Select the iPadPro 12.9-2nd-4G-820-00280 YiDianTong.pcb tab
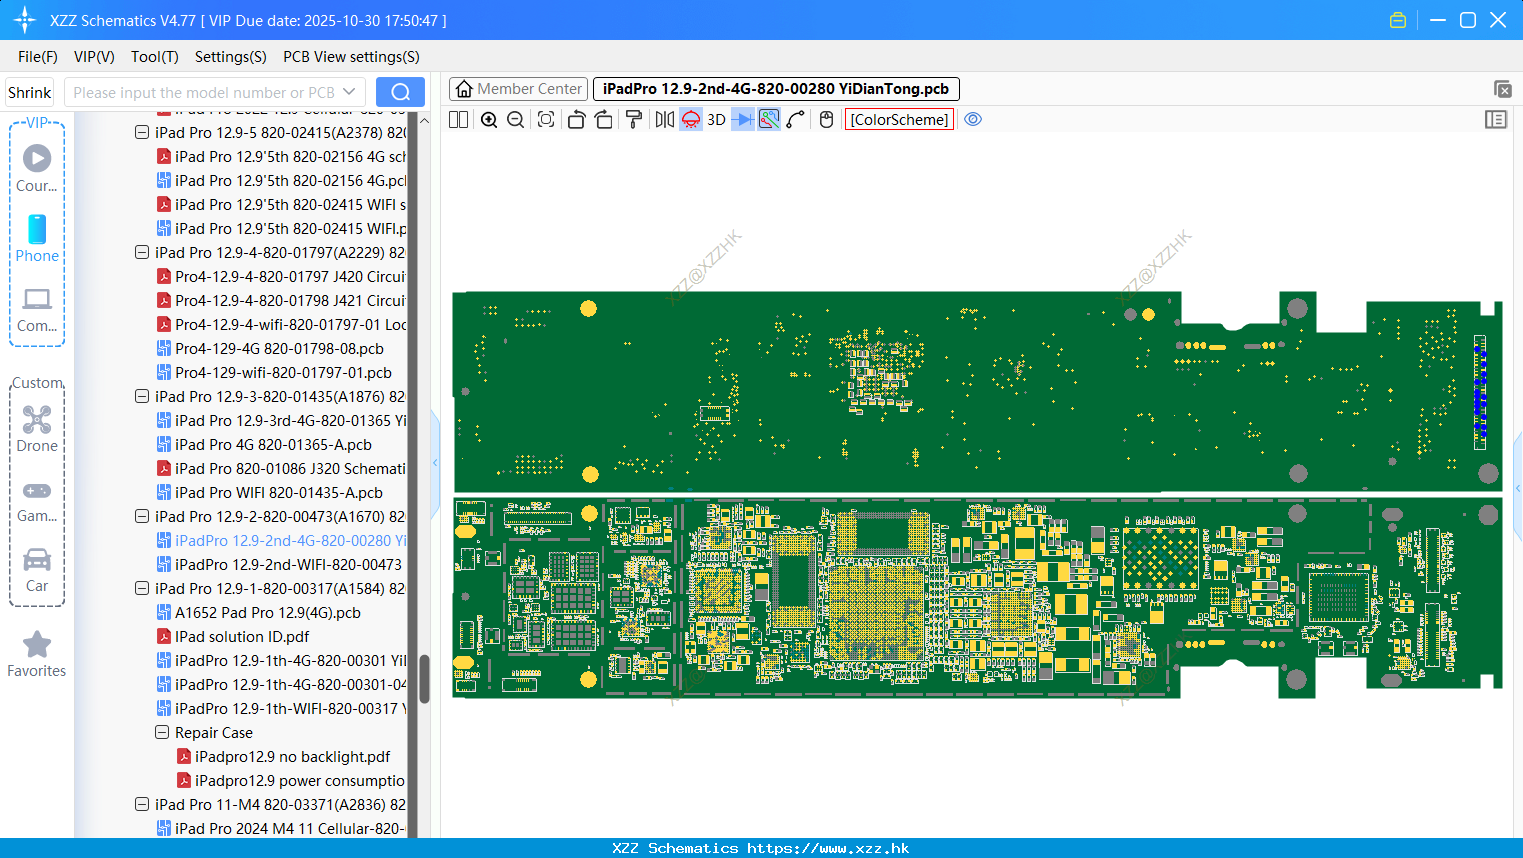Image resolution: width=1523 pixels, height=858 pixels. (776, 89)
